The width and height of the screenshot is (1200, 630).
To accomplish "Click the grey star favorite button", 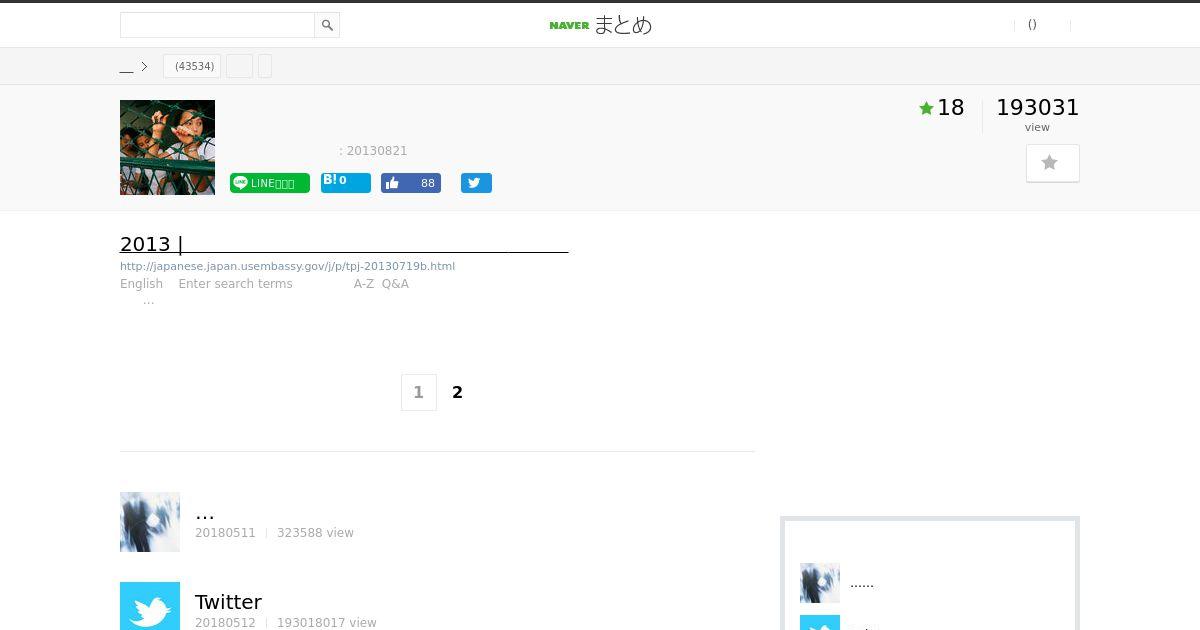I will coord(1053,163).
